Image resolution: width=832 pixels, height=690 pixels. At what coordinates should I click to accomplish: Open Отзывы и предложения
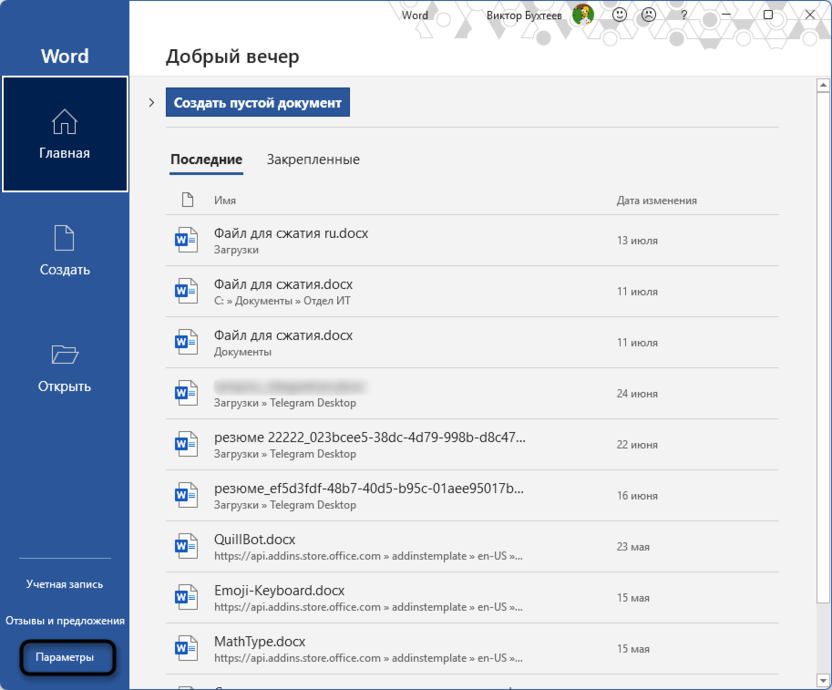(x=64, y=620)
